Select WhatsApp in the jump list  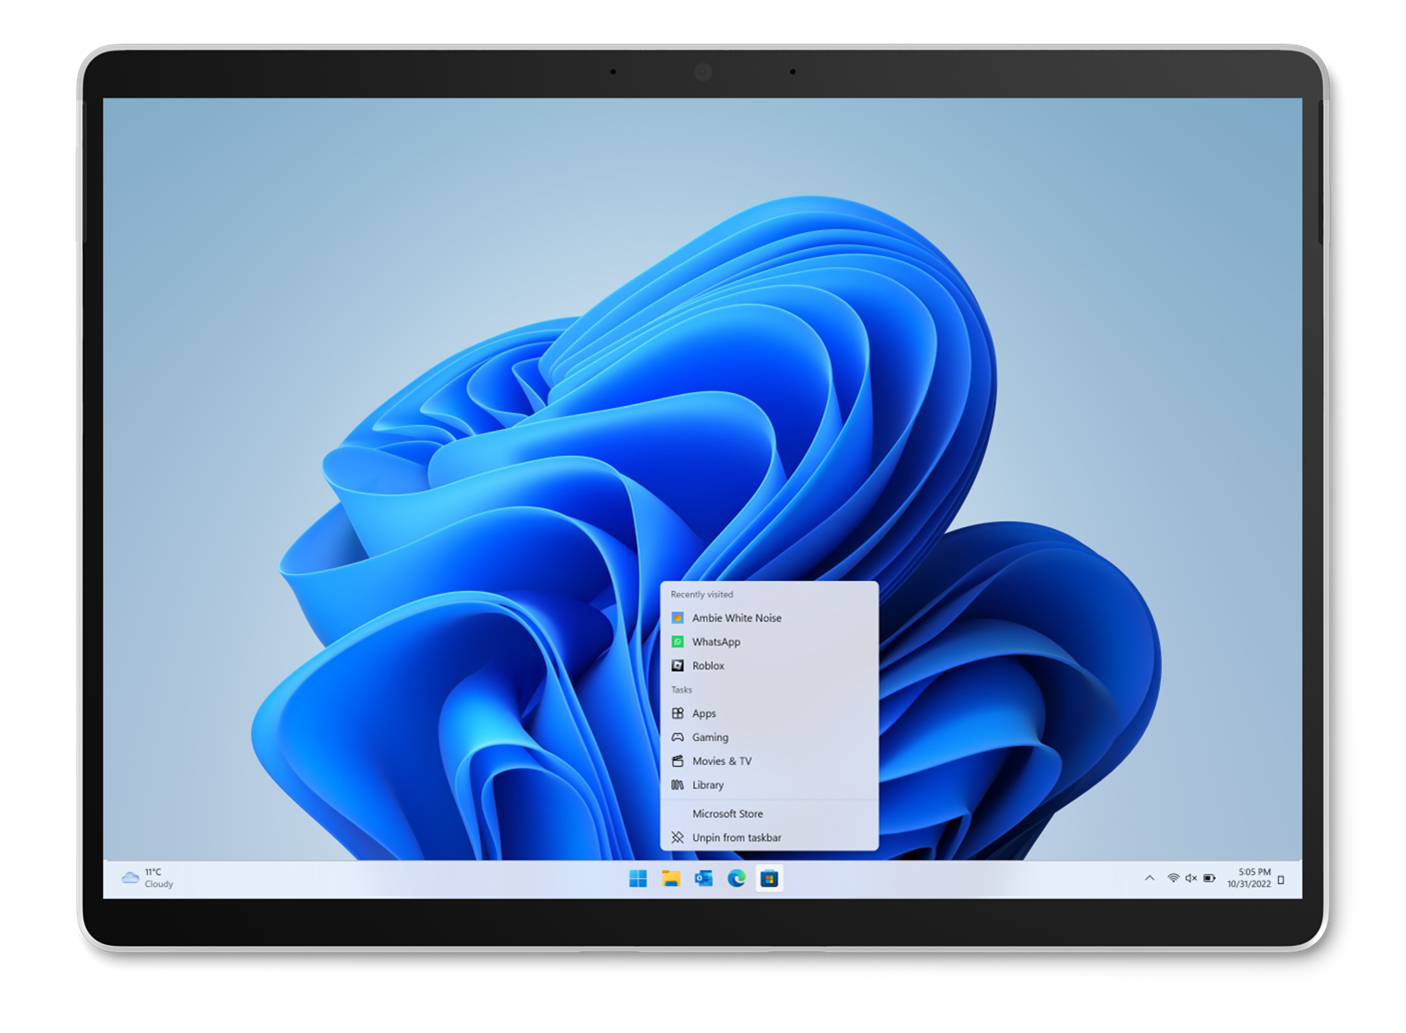coord(716,642)
